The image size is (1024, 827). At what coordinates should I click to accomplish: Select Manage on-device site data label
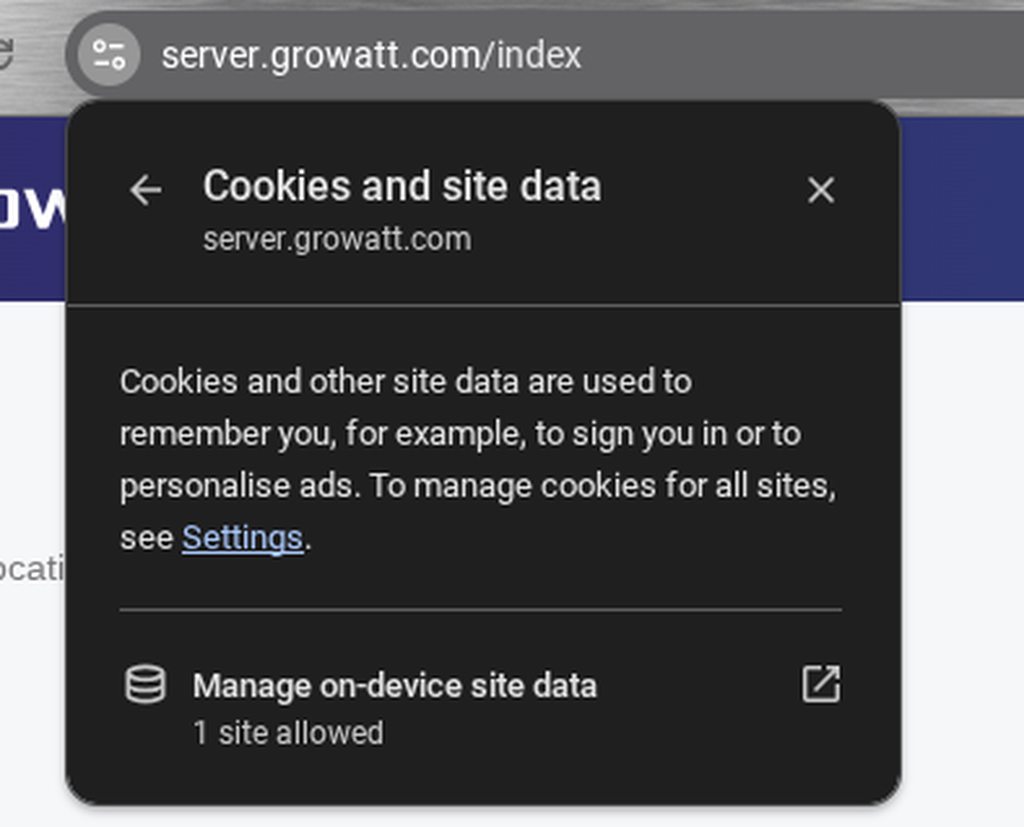pyautogui.click(x=394, y=686)
